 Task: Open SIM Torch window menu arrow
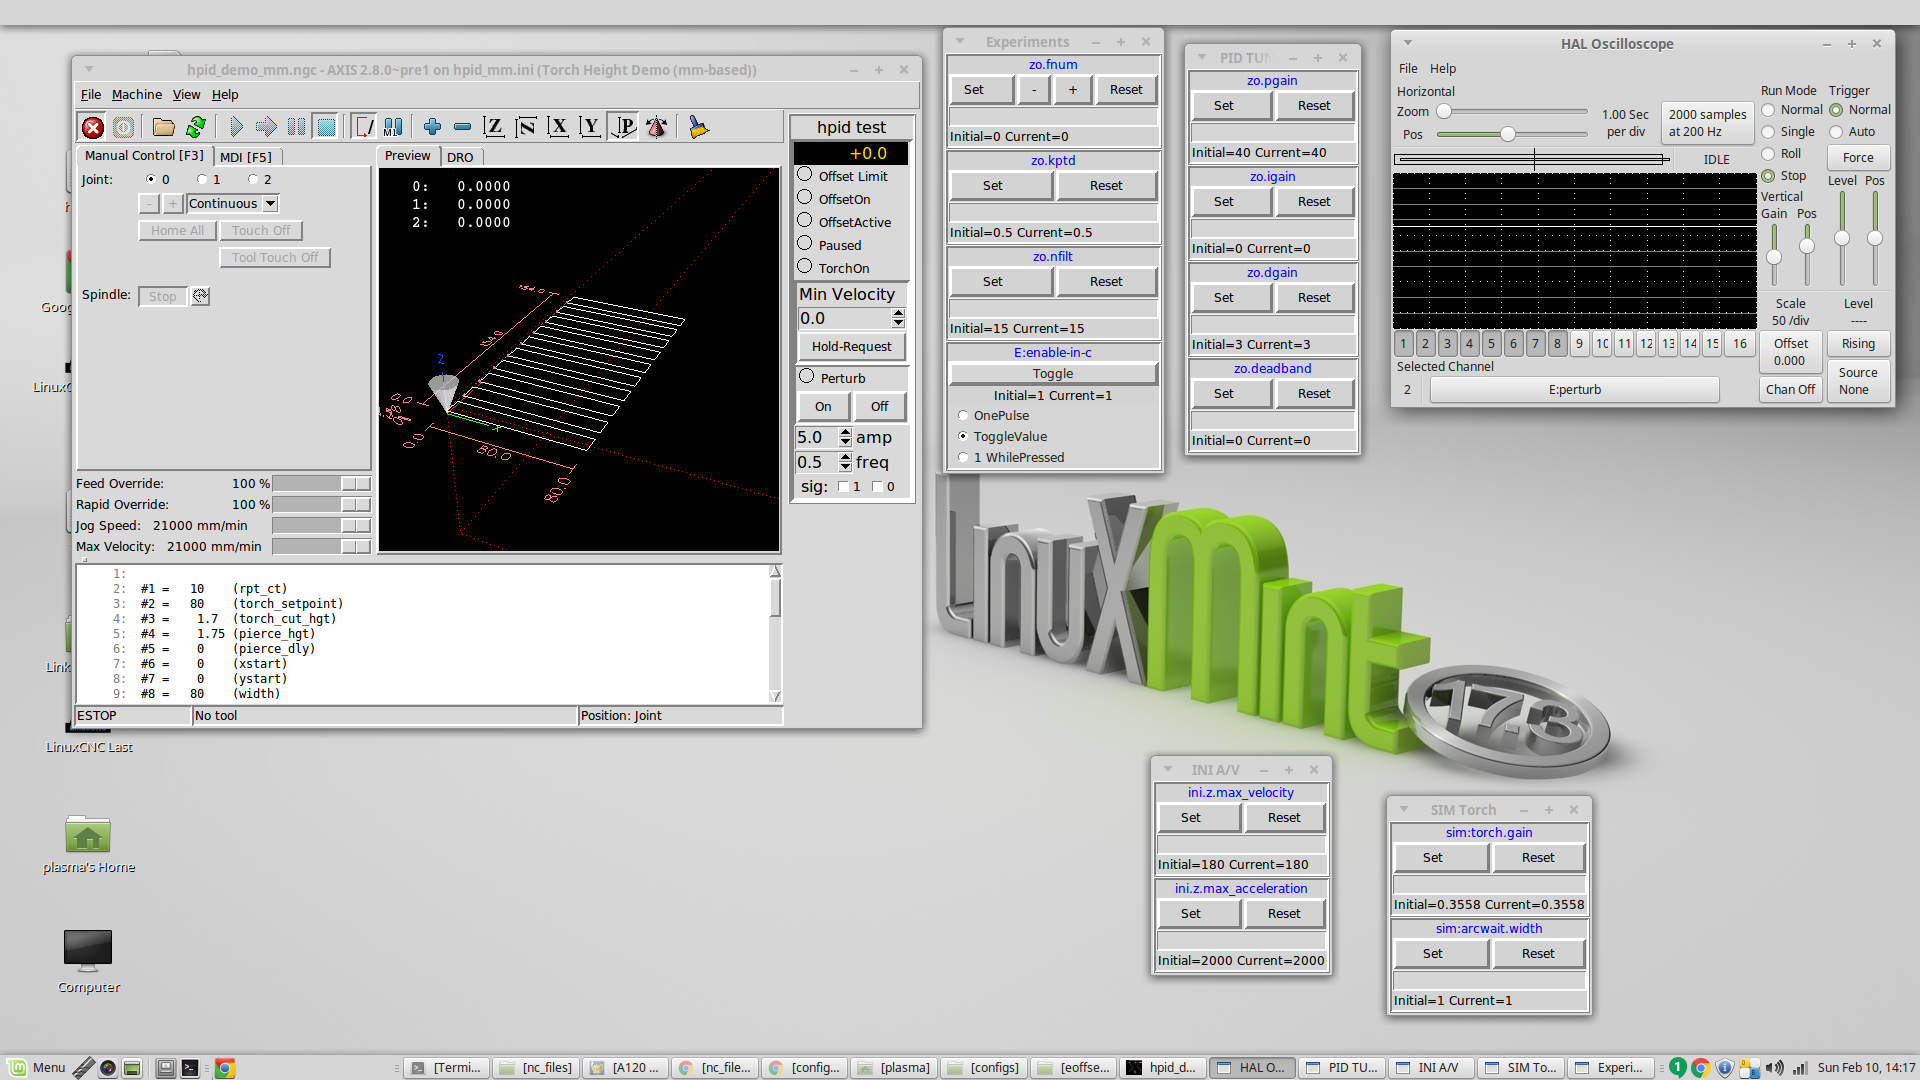(x=1403, y=810)
